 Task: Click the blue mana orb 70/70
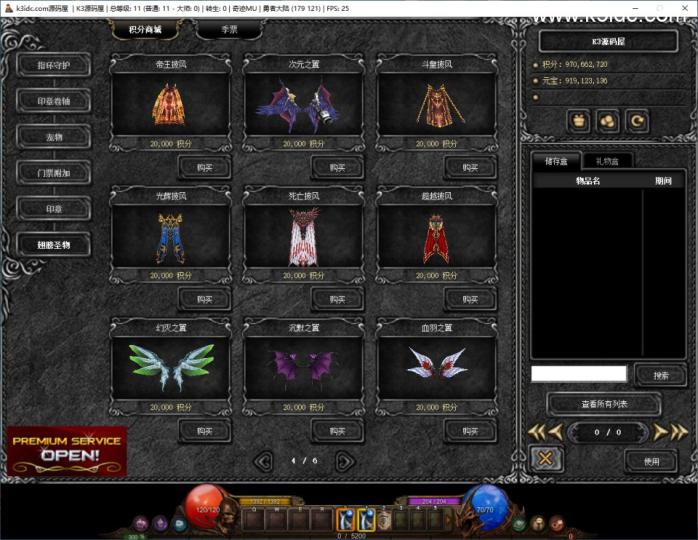(486, 508)
